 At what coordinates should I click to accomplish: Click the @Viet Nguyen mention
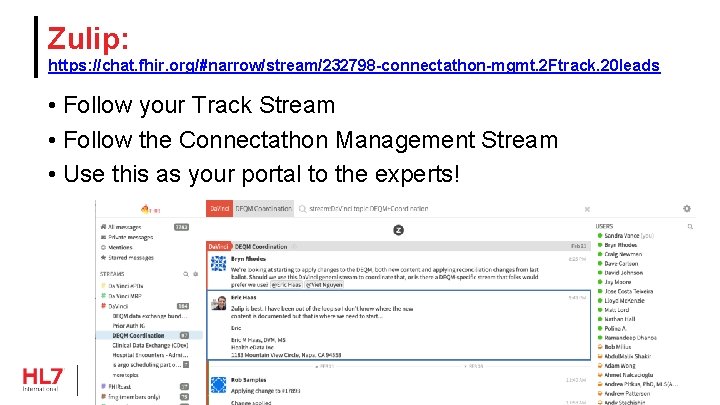[324, 285]
